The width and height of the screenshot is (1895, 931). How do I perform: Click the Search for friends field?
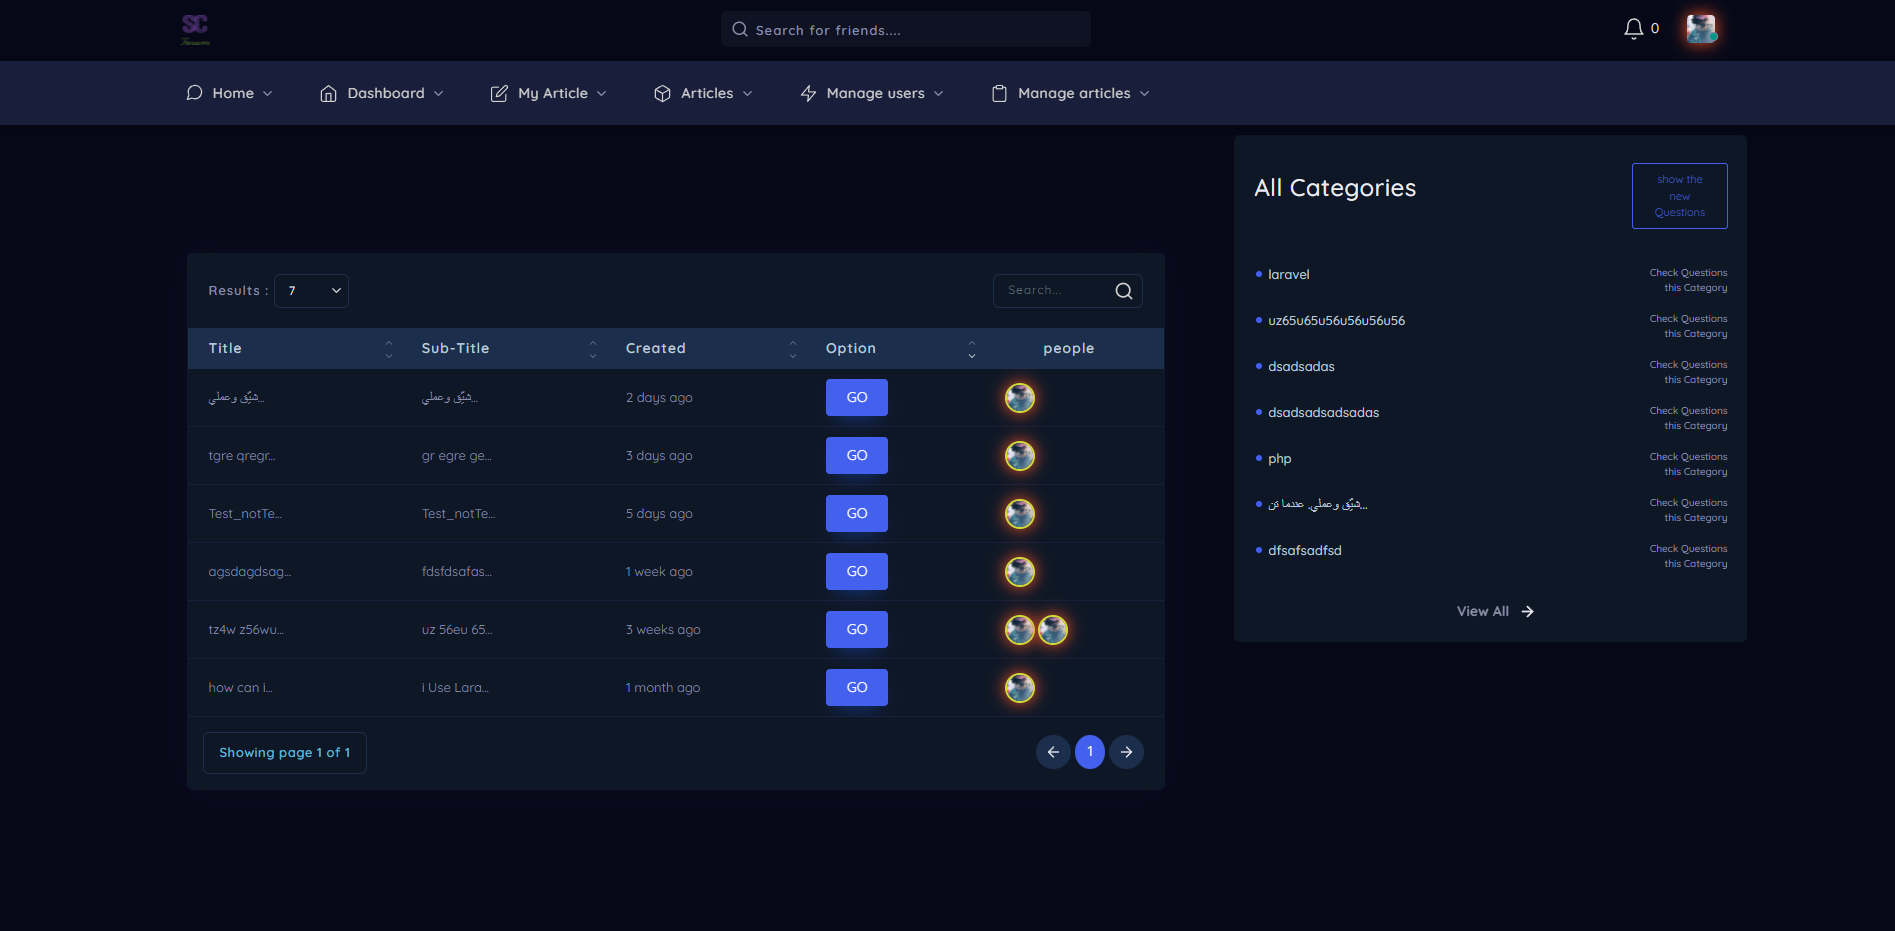pos(905,30)
